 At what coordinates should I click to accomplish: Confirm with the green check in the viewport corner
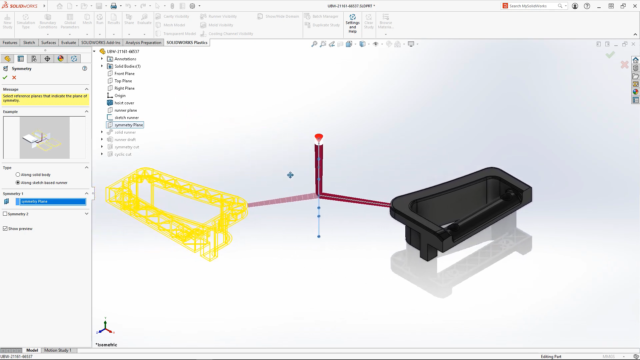(610, 55)
